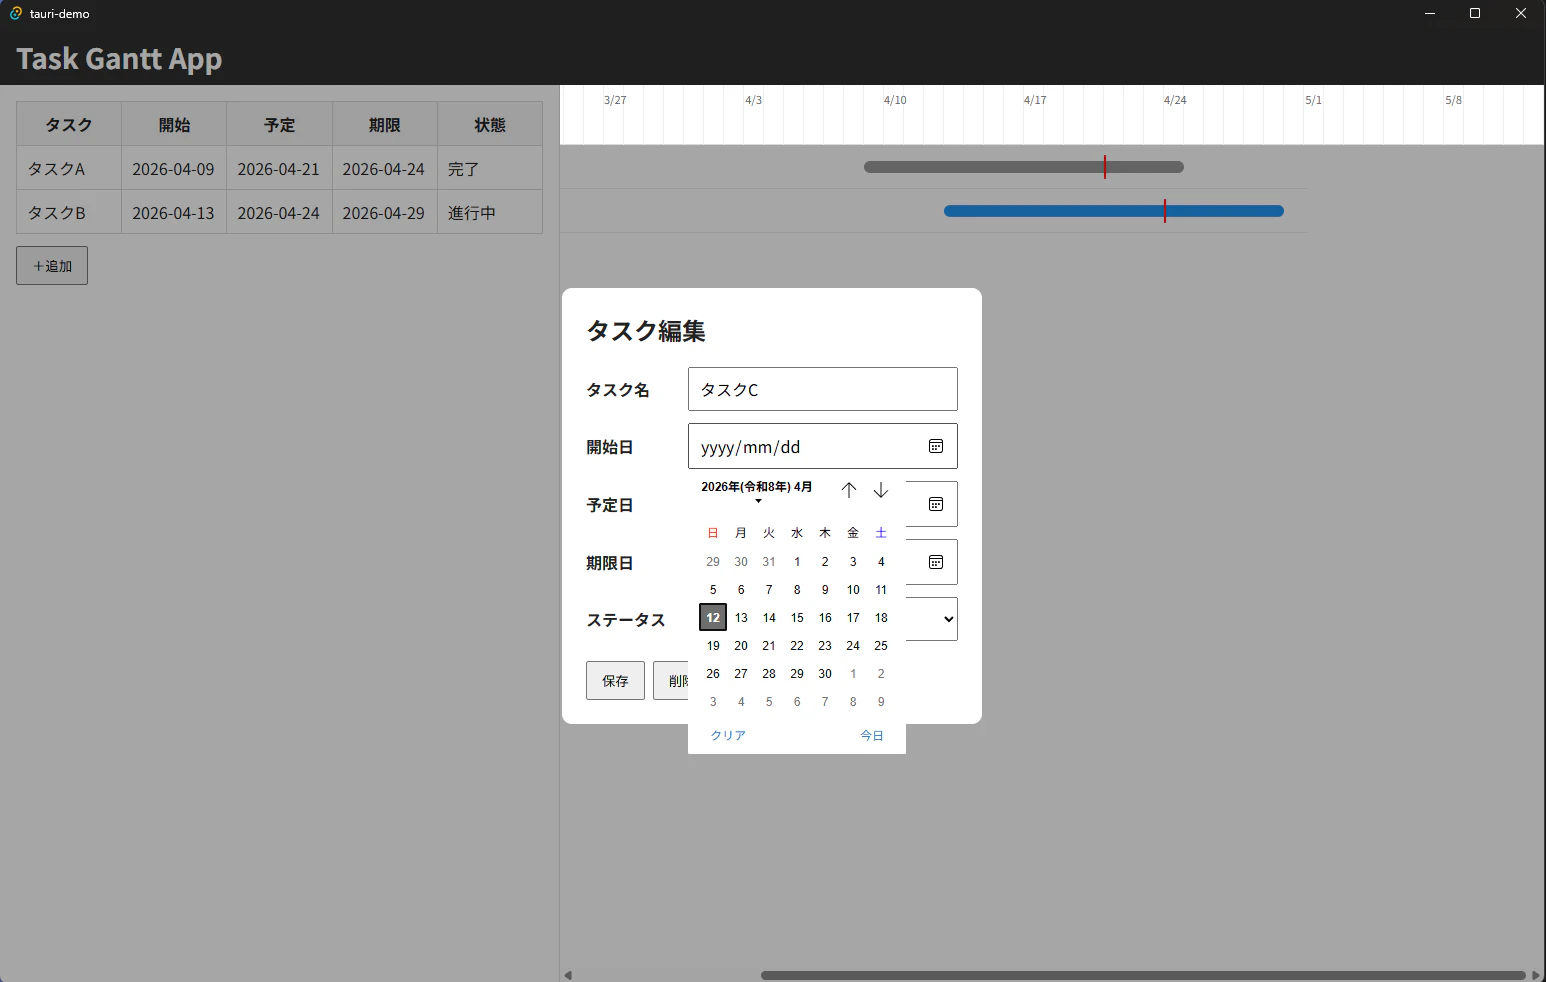
Task: Click the 期限 column header
Action: click(384, 124)
